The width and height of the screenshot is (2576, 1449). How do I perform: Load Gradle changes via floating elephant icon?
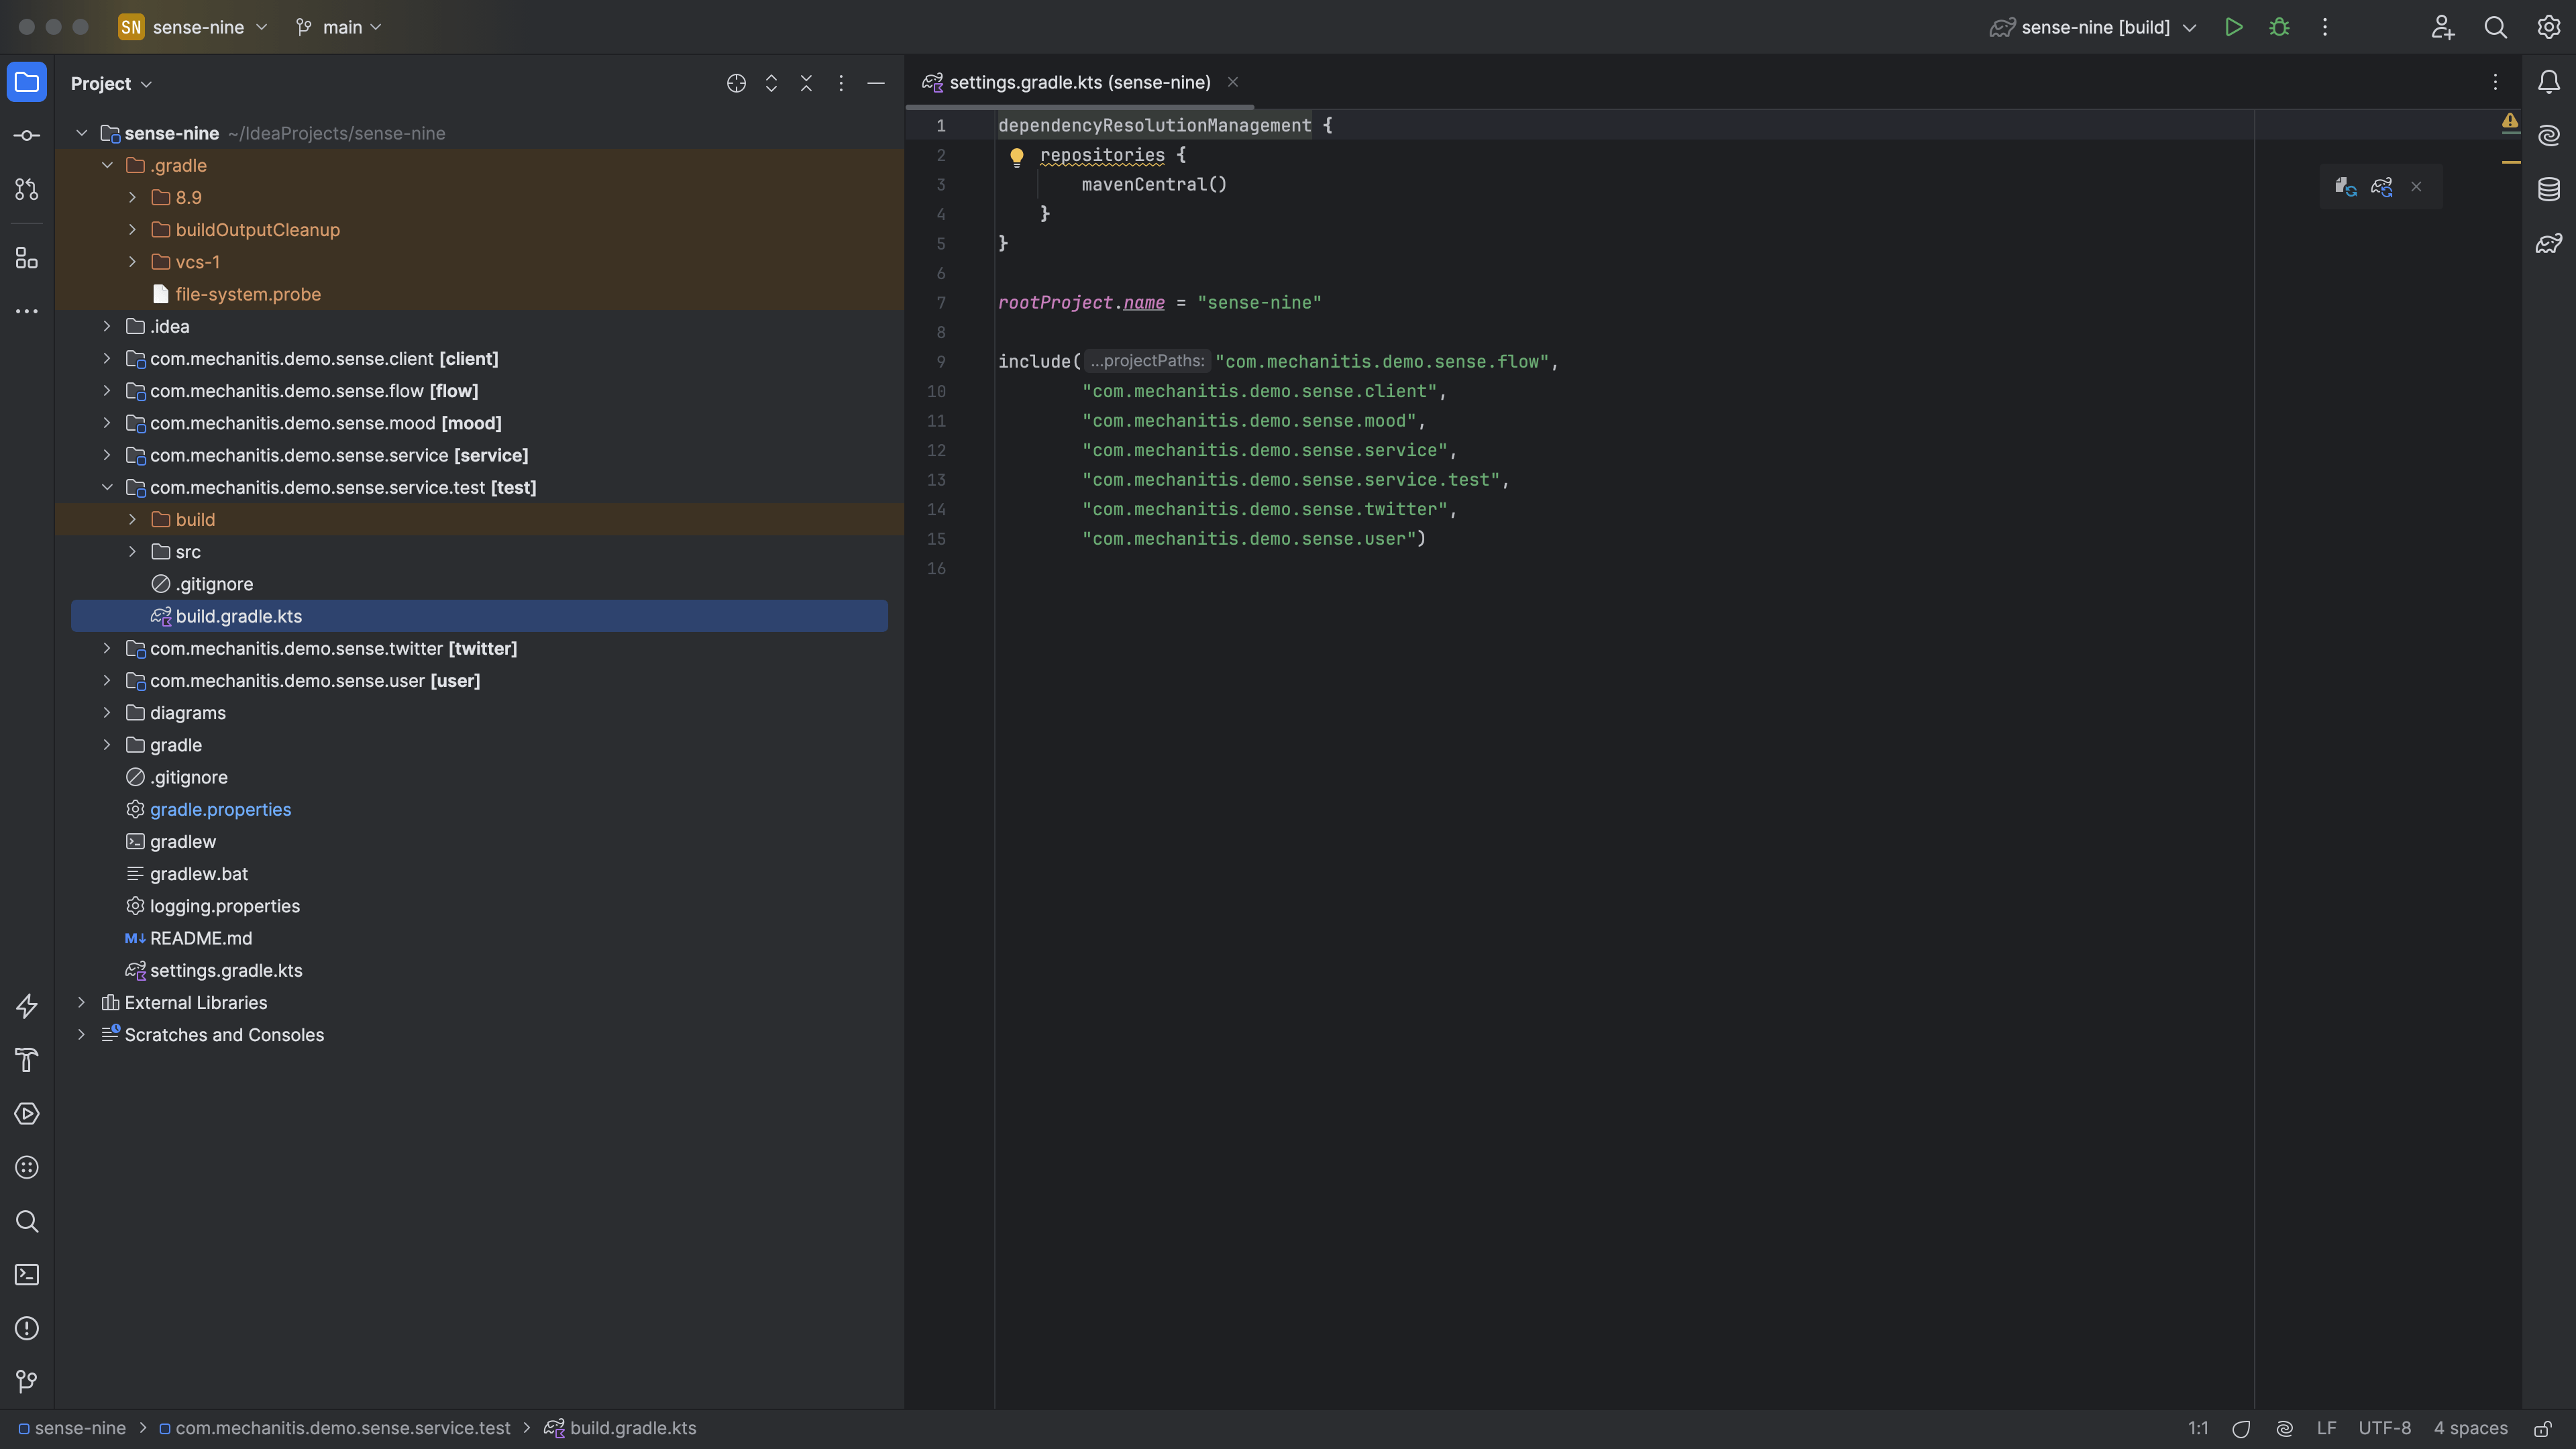(x=2381, y=187)
